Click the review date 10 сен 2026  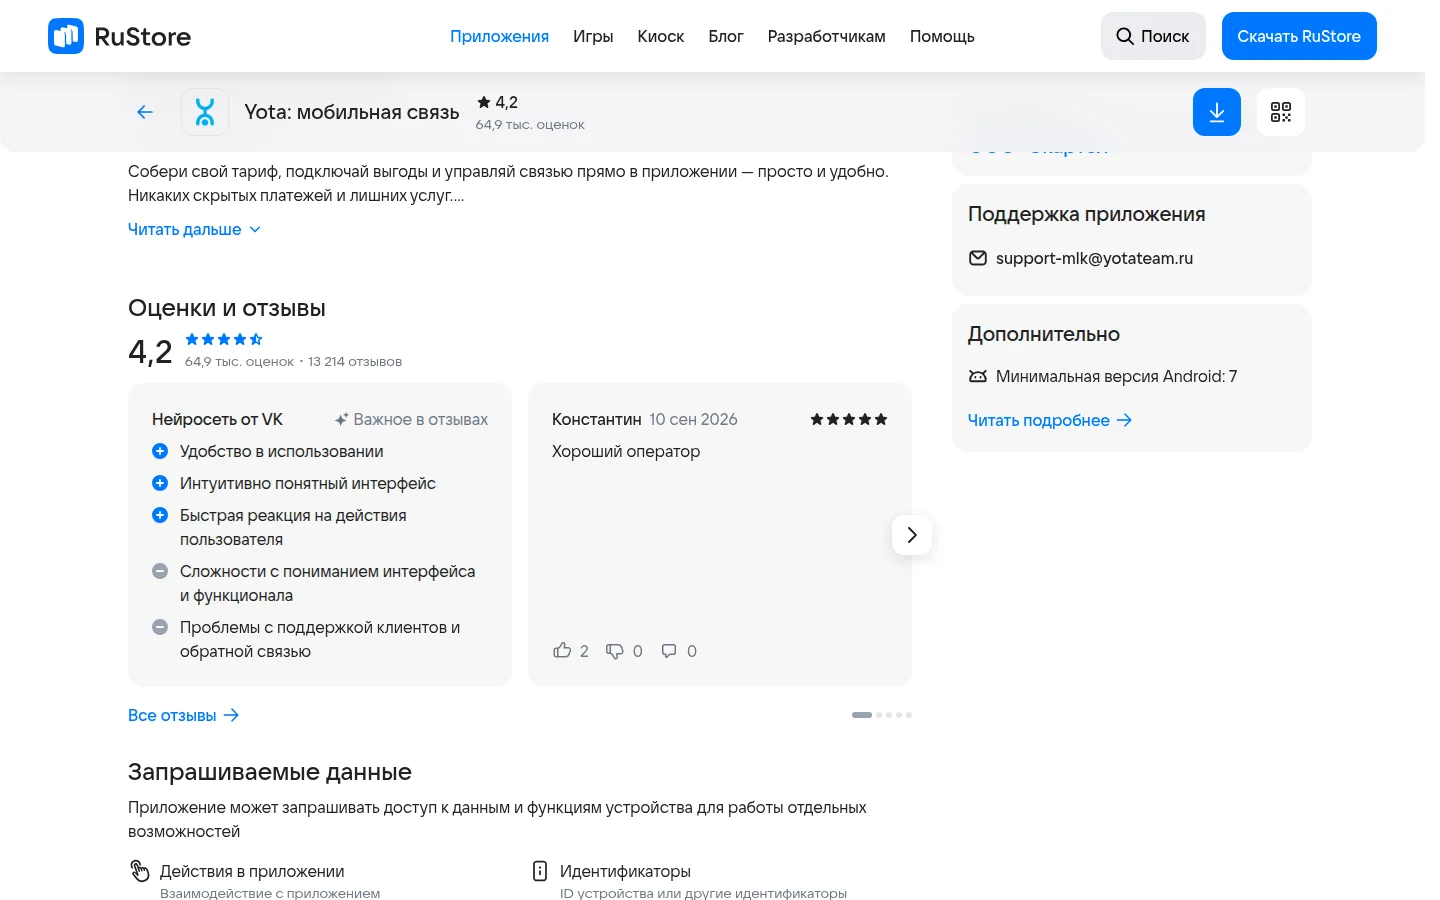[694, 419]
